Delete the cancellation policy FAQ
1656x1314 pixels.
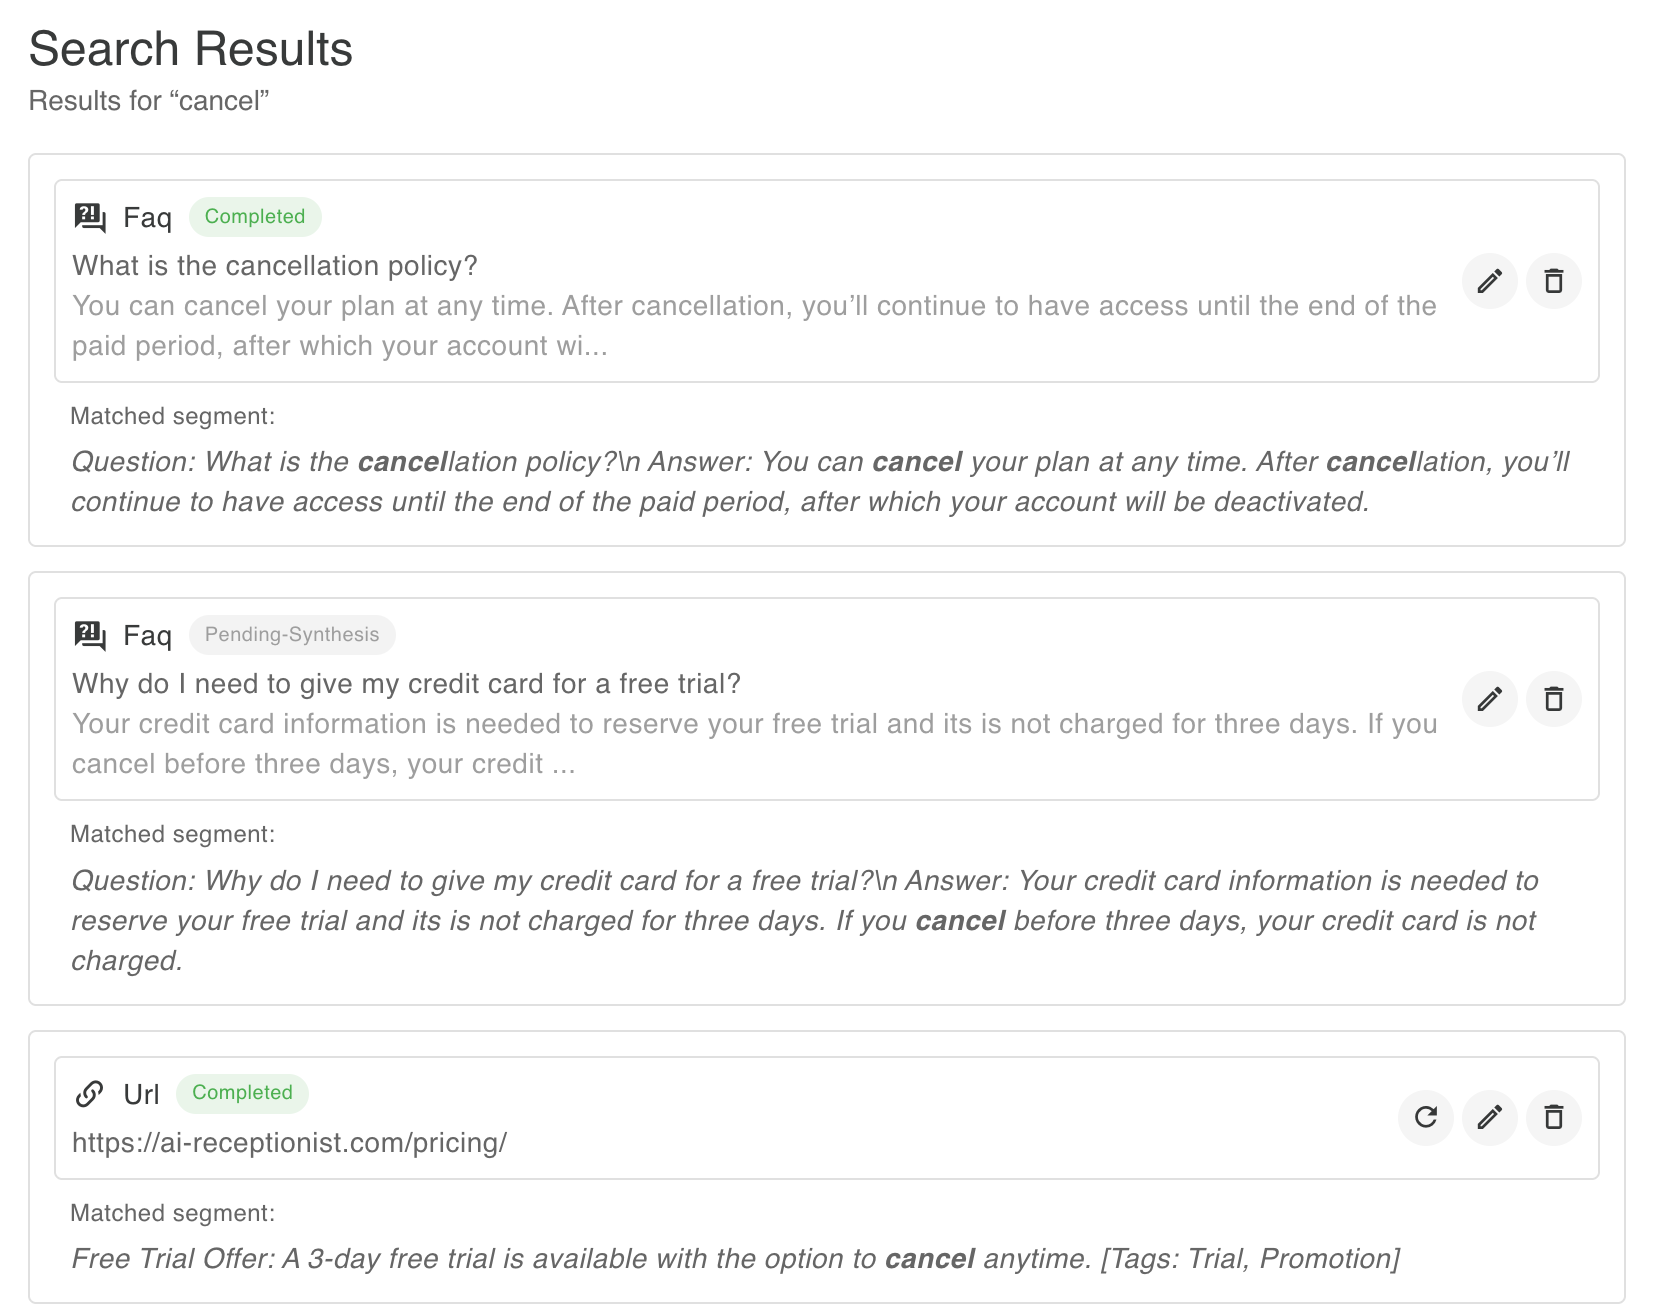1553,281
